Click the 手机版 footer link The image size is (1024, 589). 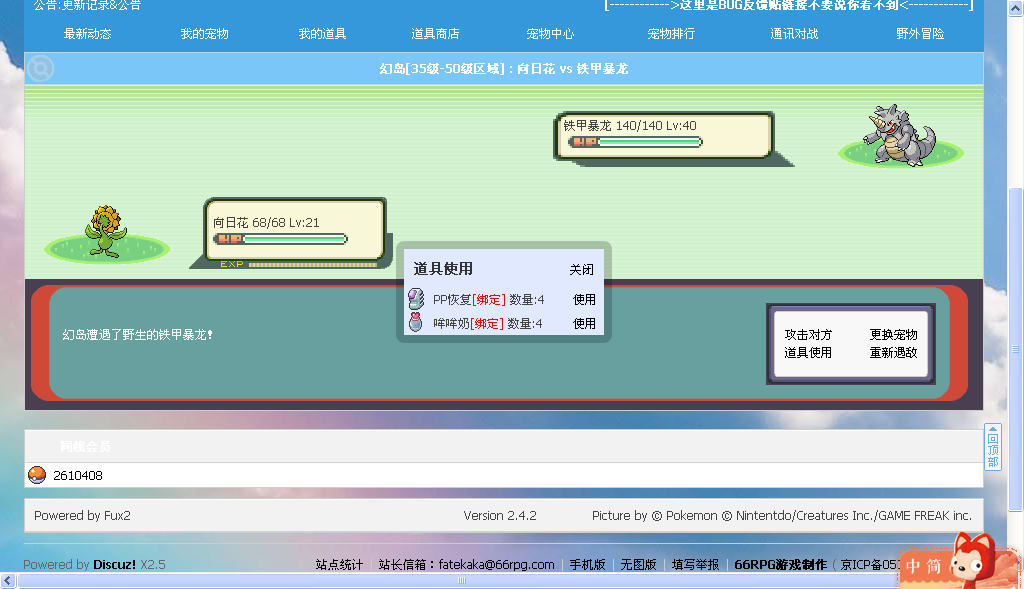click(x=587, y=564)
